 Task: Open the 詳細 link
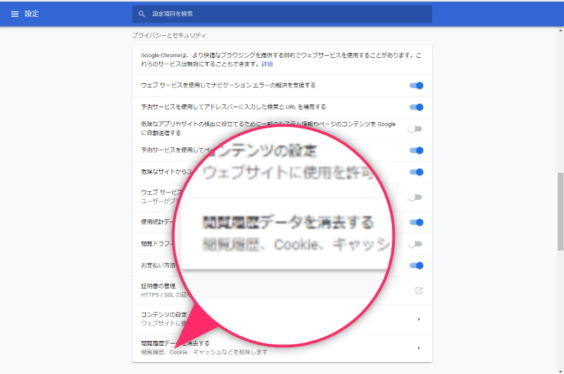(x=267, y=64)
